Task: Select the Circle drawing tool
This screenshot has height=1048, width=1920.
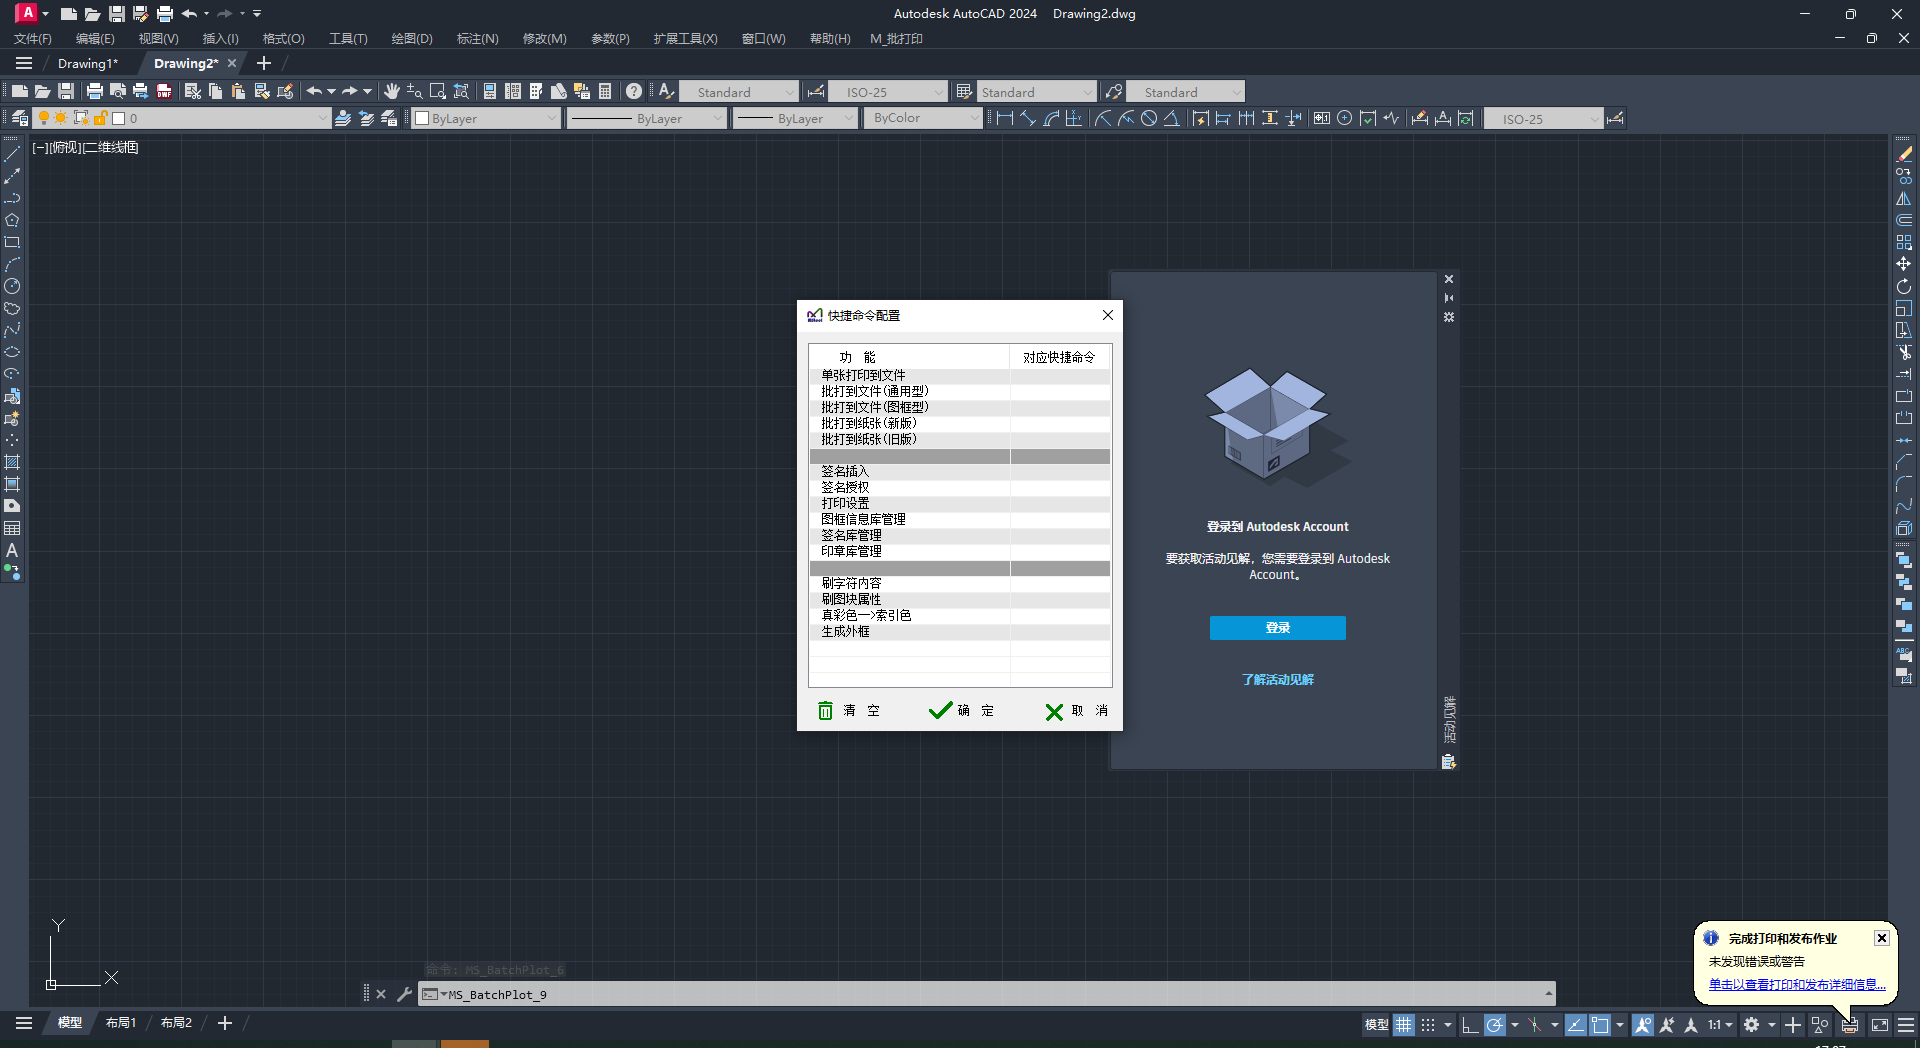Action: [x=12, y=286]
